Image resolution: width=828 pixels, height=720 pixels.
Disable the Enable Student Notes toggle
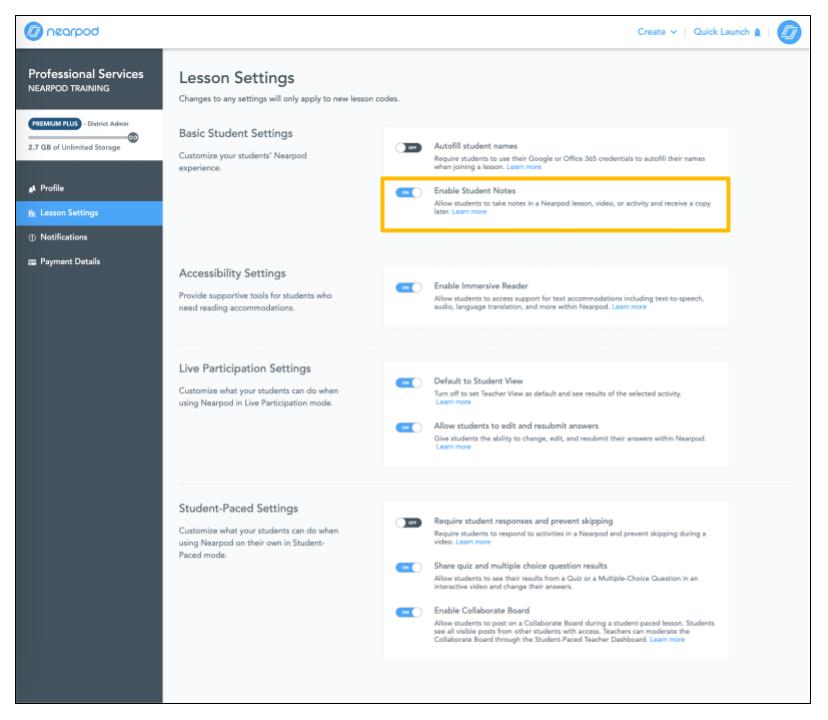pos(408,192)
